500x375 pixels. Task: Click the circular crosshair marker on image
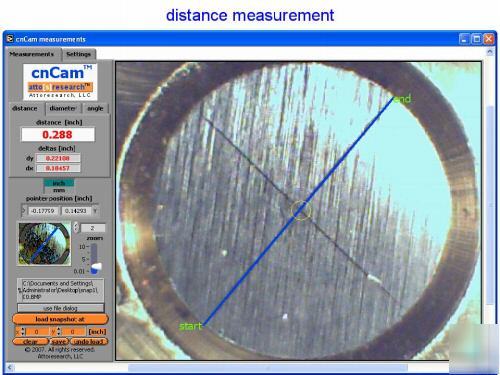coord(301,210)
